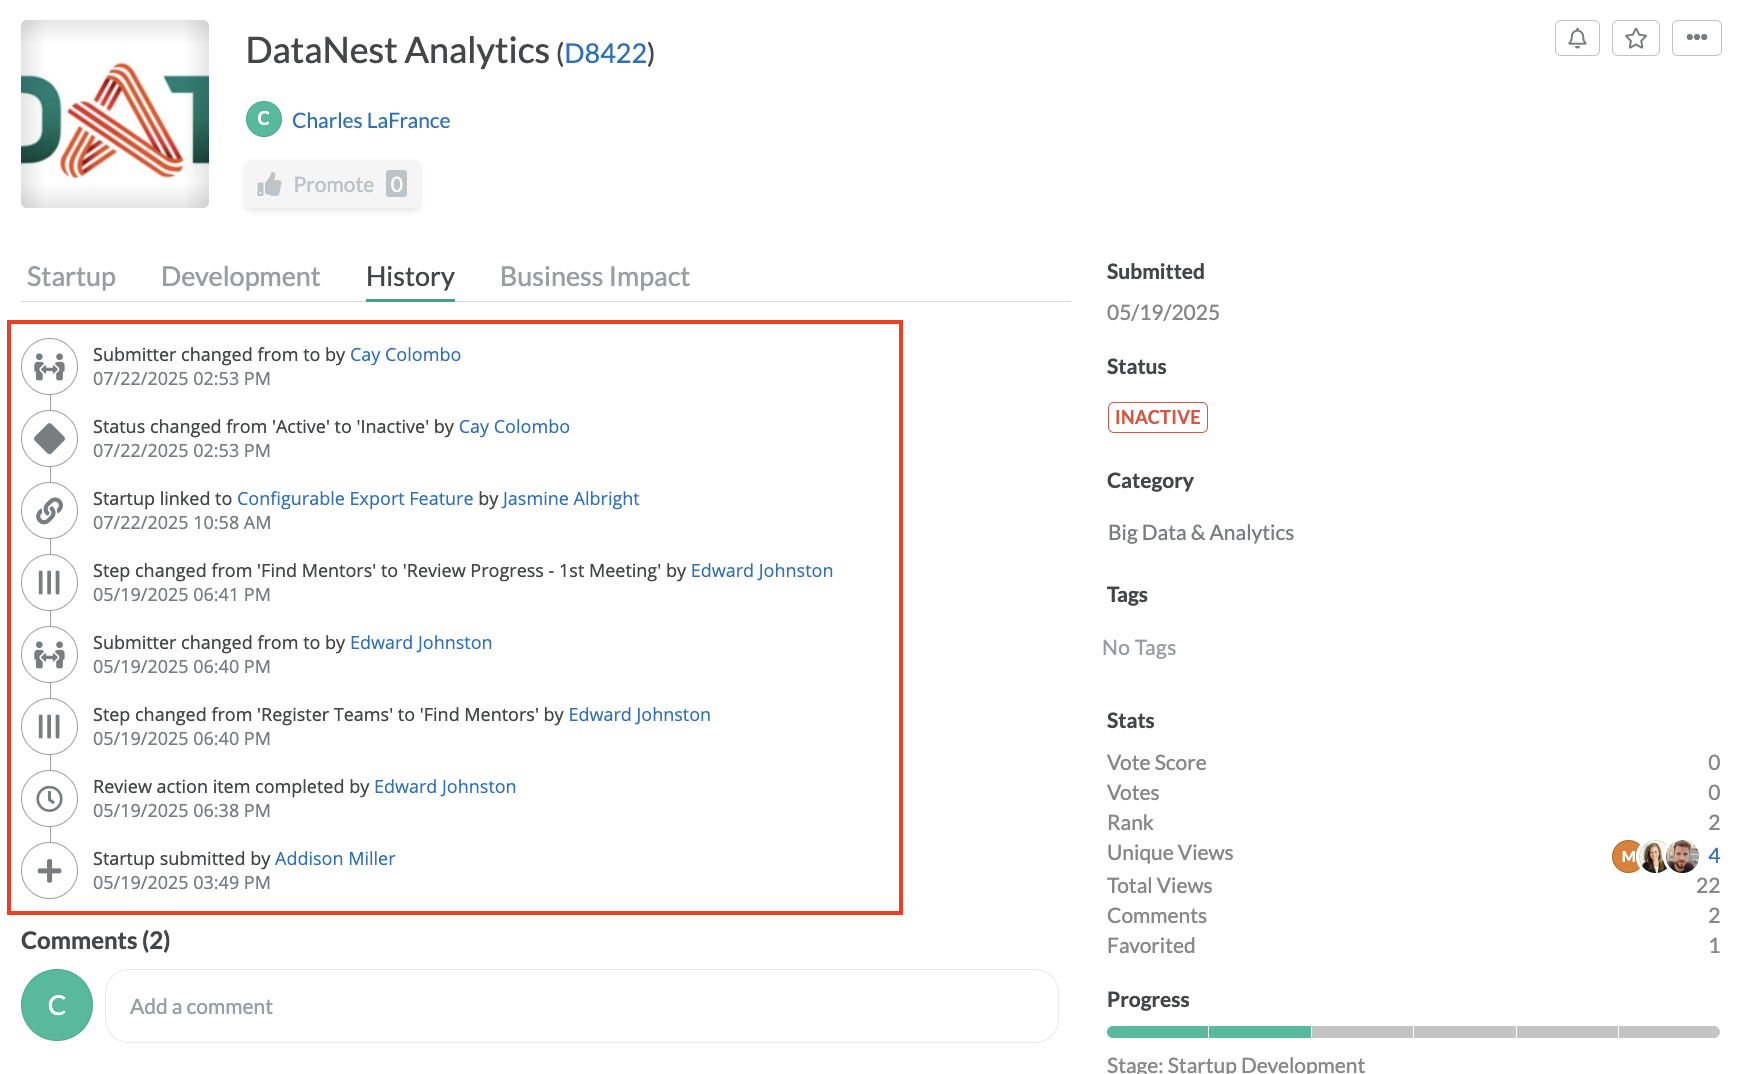The height and width of the screenshot is (1074, 1746).
Task: Open Edward Johnston link in Find Mentors entry
Action: 640,715
